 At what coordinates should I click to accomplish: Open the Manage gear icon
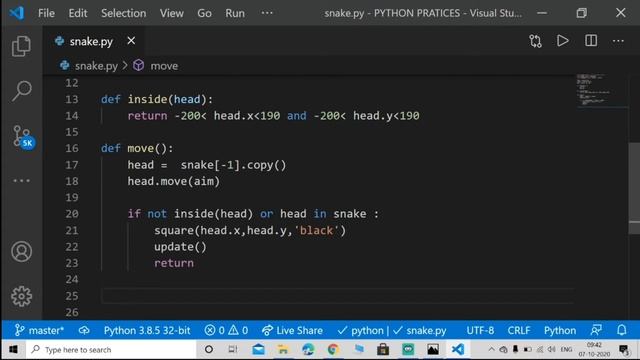(x=21, y=296)
